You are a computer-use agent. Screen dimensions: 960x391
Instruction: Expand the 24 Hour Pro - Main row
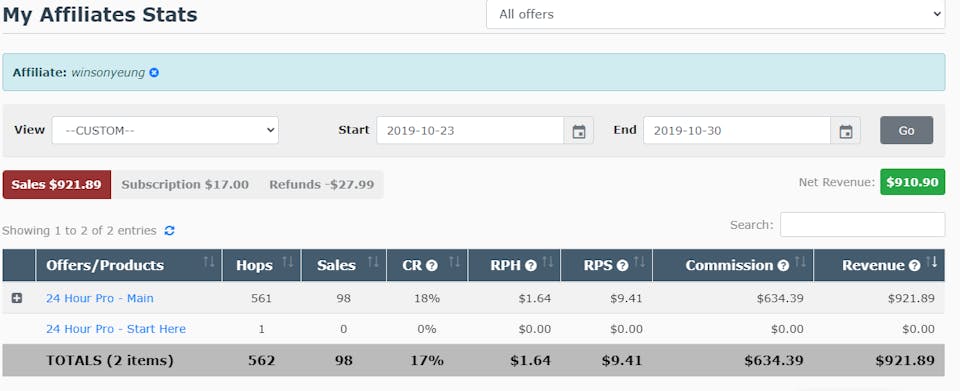click(x=17, y=298)
